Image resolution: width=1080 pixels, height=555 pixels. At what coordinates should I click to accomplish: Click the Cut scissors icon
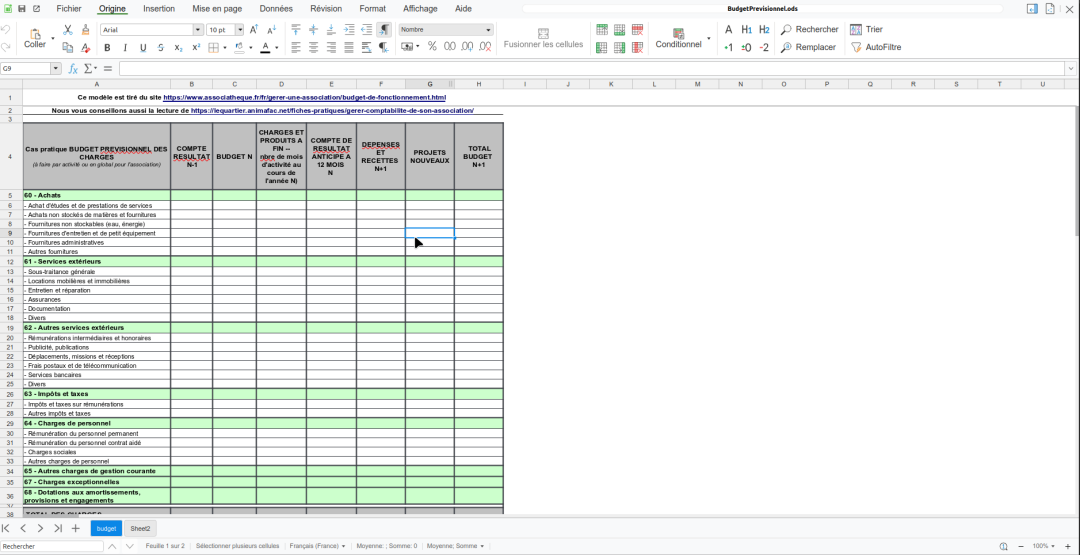click(68, 30)
